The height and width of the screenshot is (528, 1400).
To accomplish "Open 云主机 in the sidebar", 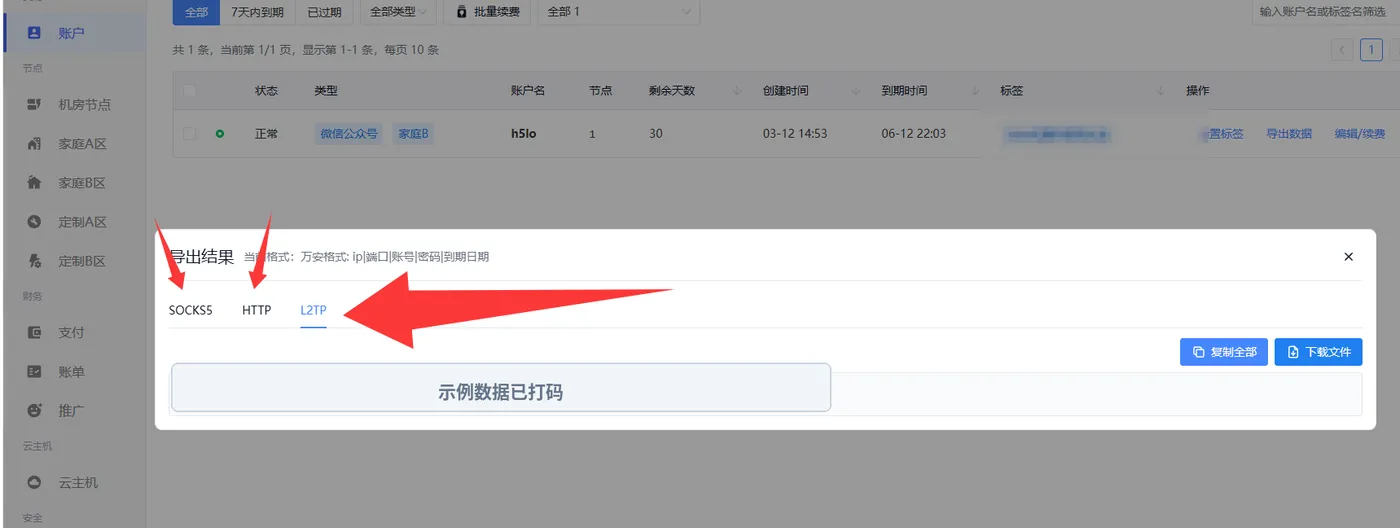I will click(x=75, y=482).
